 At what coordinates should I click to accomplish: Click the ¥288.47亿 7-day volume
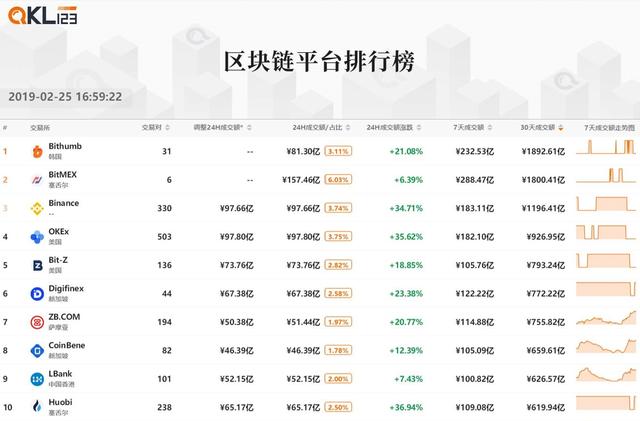pyautogui.click(x=475, y=180)
